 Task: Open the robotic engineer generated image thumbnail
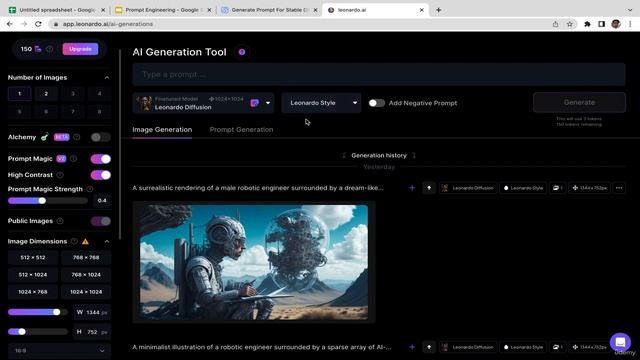[x=254, y=262]
